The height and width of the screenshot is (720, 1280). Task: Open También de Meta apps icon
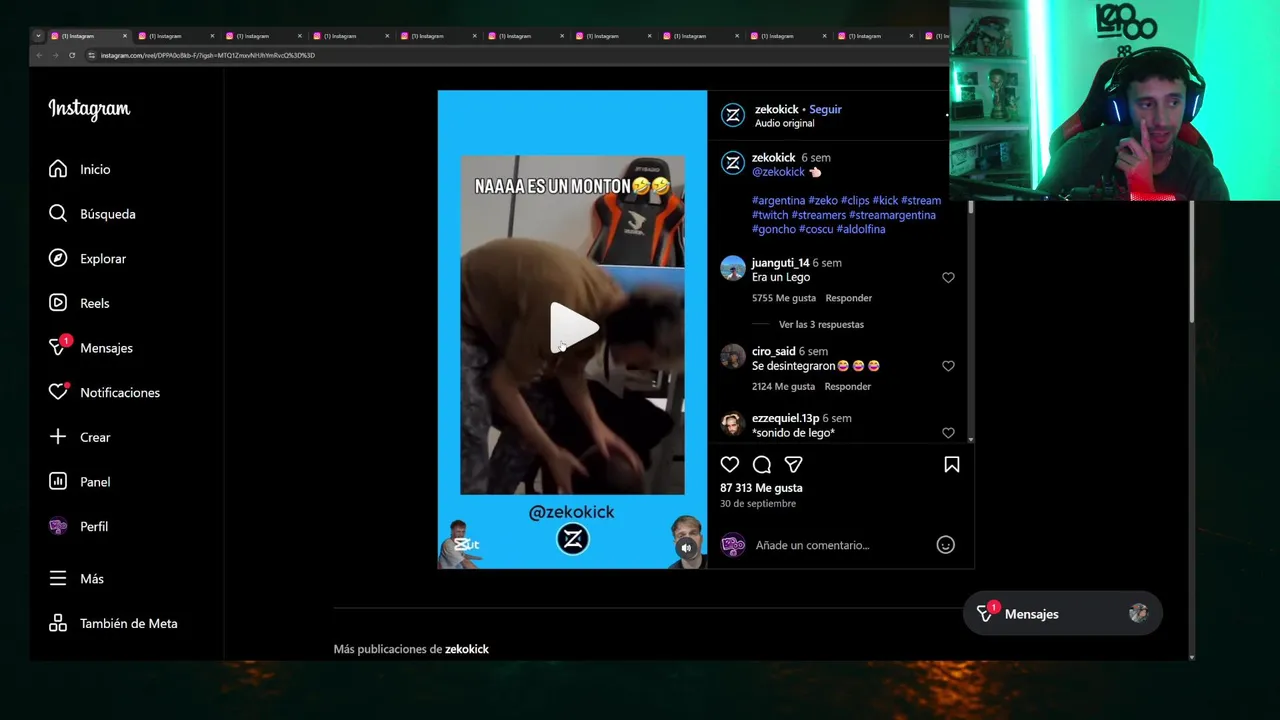[58, 623]
